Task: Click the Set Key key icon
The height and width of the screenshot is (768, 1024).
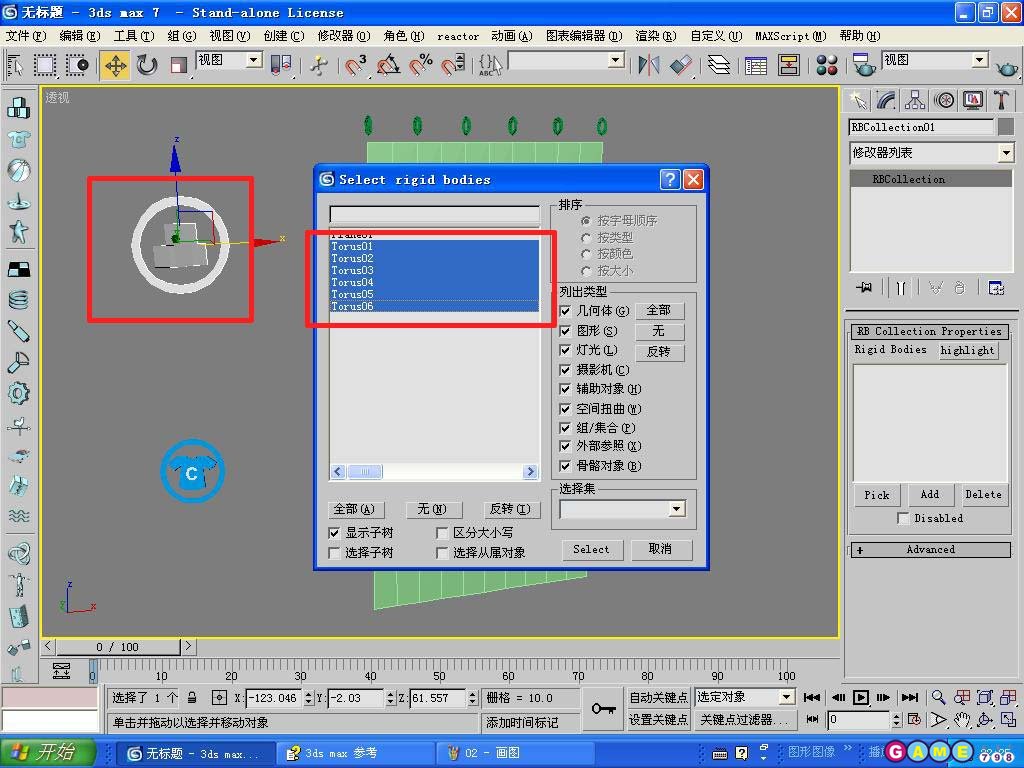Action: tap(603, 708)
